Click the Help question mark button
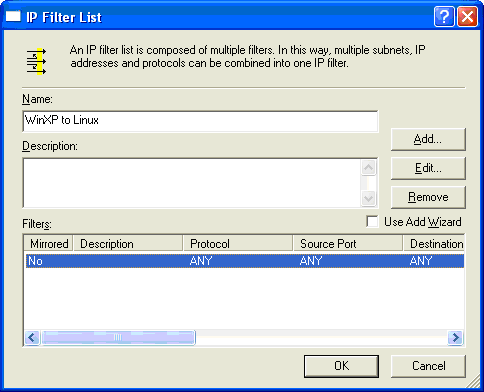Image resolution: width=484 pixels, height=392 pixels. tap(444, 16)
